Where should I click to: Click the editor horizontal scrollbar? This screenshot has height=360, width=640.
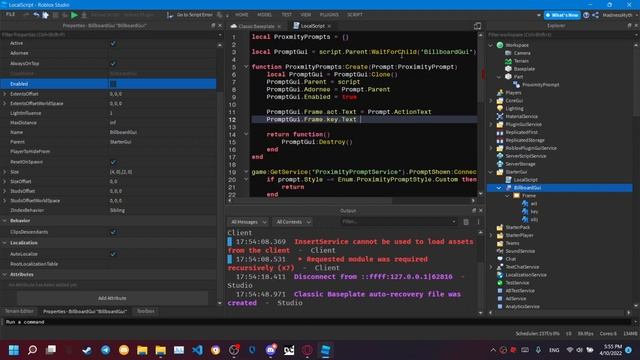[x=351, y=200]
